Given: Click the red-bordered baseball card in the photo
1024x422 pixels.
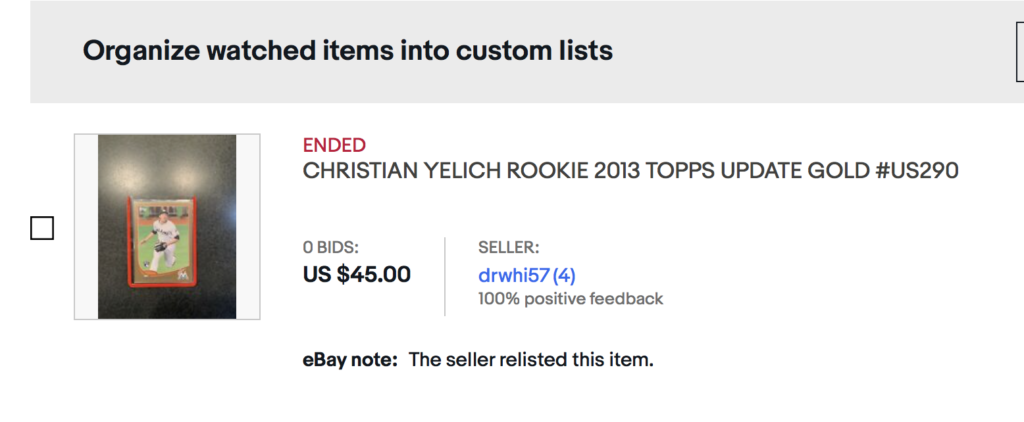Looking at the screenshot, I should pyautogui.click(x=160, y=241).
